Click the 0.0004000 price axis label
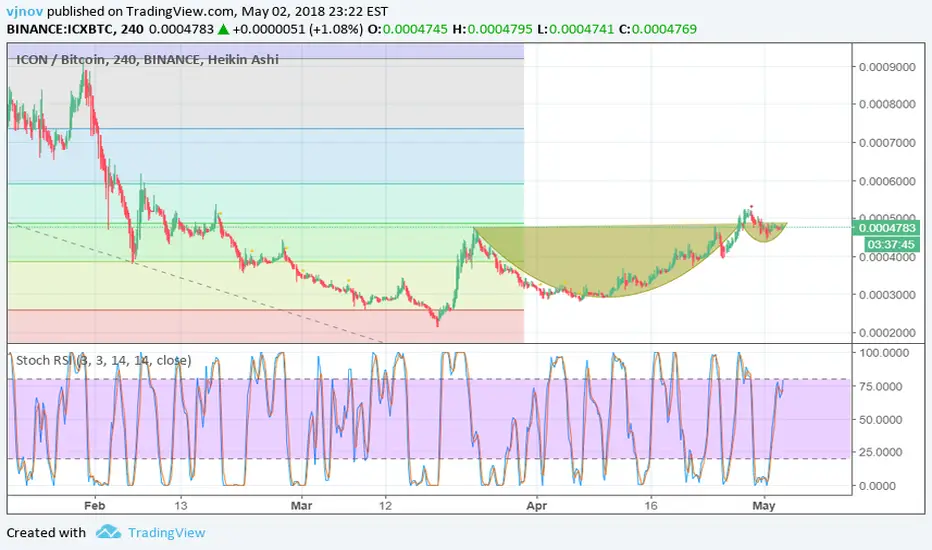This screenshot has width=932, height=550. coord(887,257)
